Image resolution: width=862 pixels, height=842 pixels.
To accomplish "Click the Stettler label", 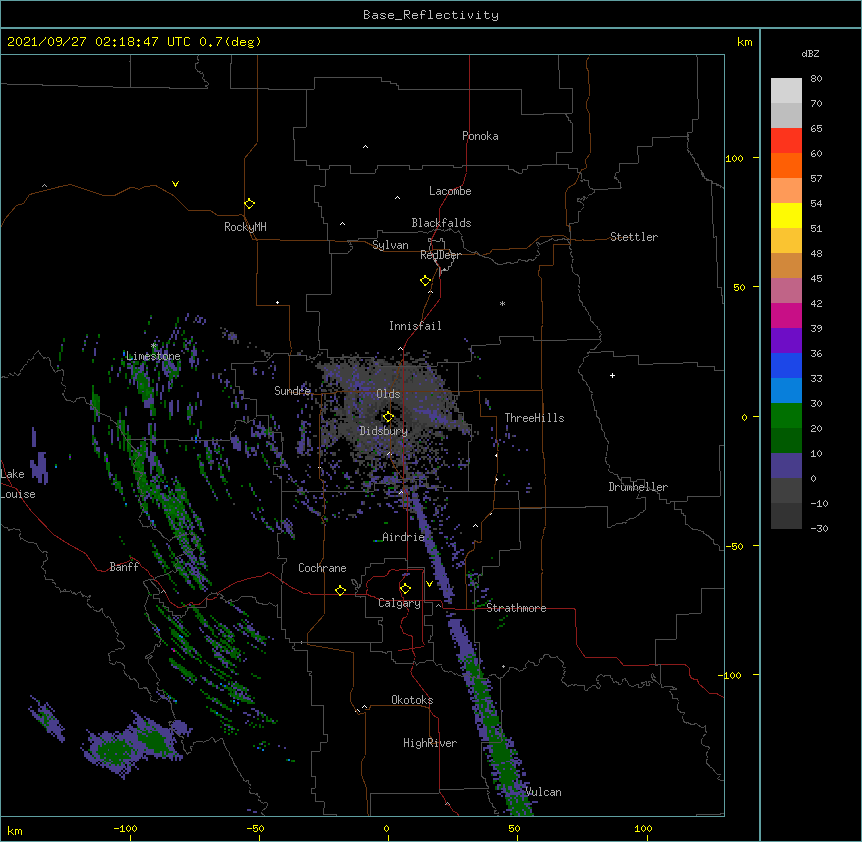I will [633, 237].
